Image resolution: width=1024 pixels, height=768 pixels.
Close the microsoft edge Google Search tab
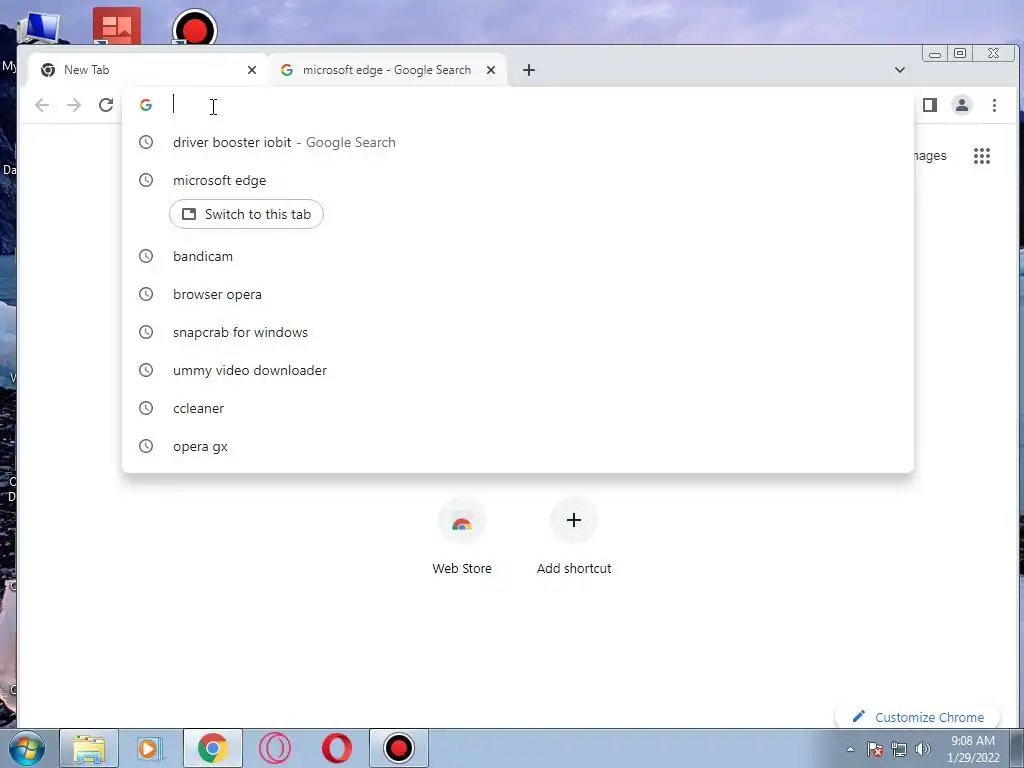490,70
